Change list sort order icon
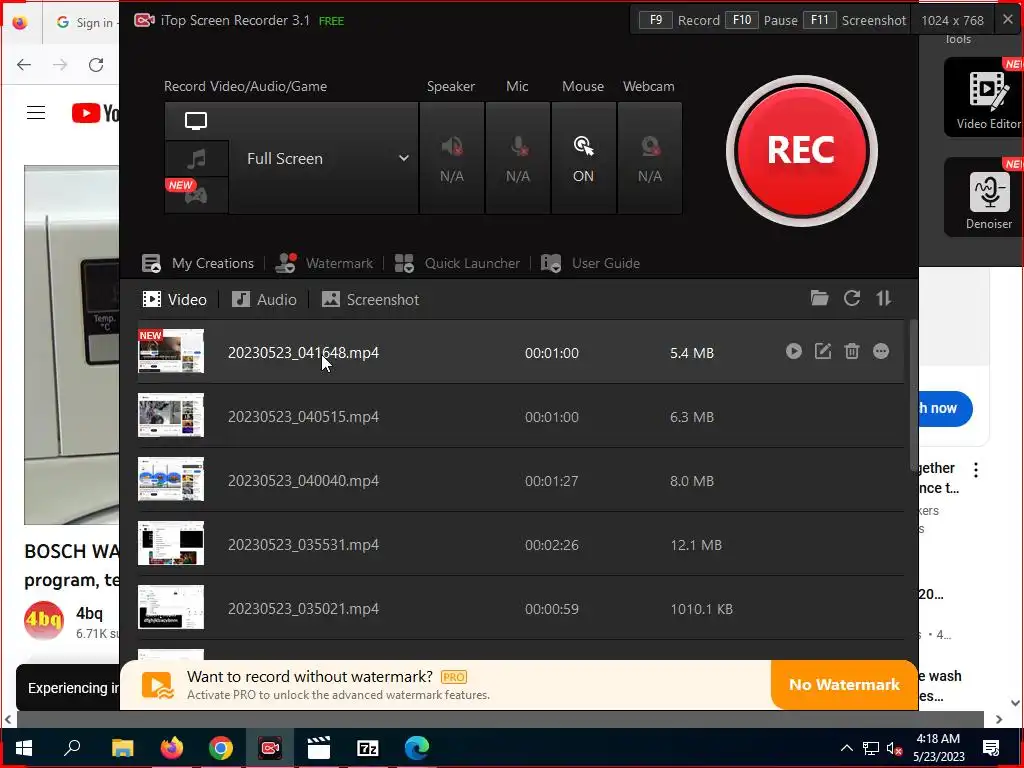Screen dimensions: 1024x768 pyautogui.click(x=884, y=298)
